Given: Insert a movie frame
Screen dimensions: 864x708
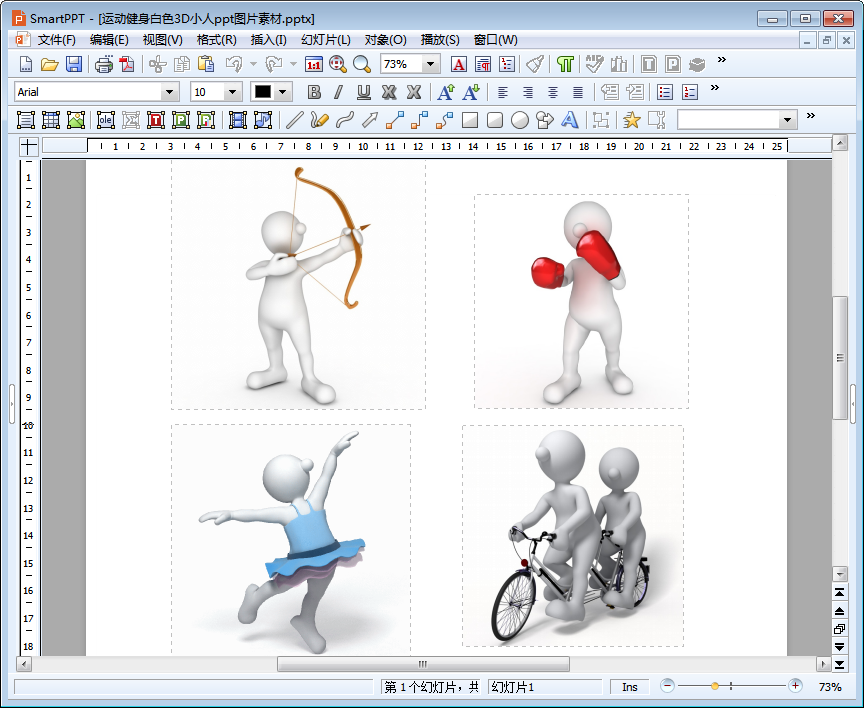Looking at the screenshot, I should click(x=237, y=120).
